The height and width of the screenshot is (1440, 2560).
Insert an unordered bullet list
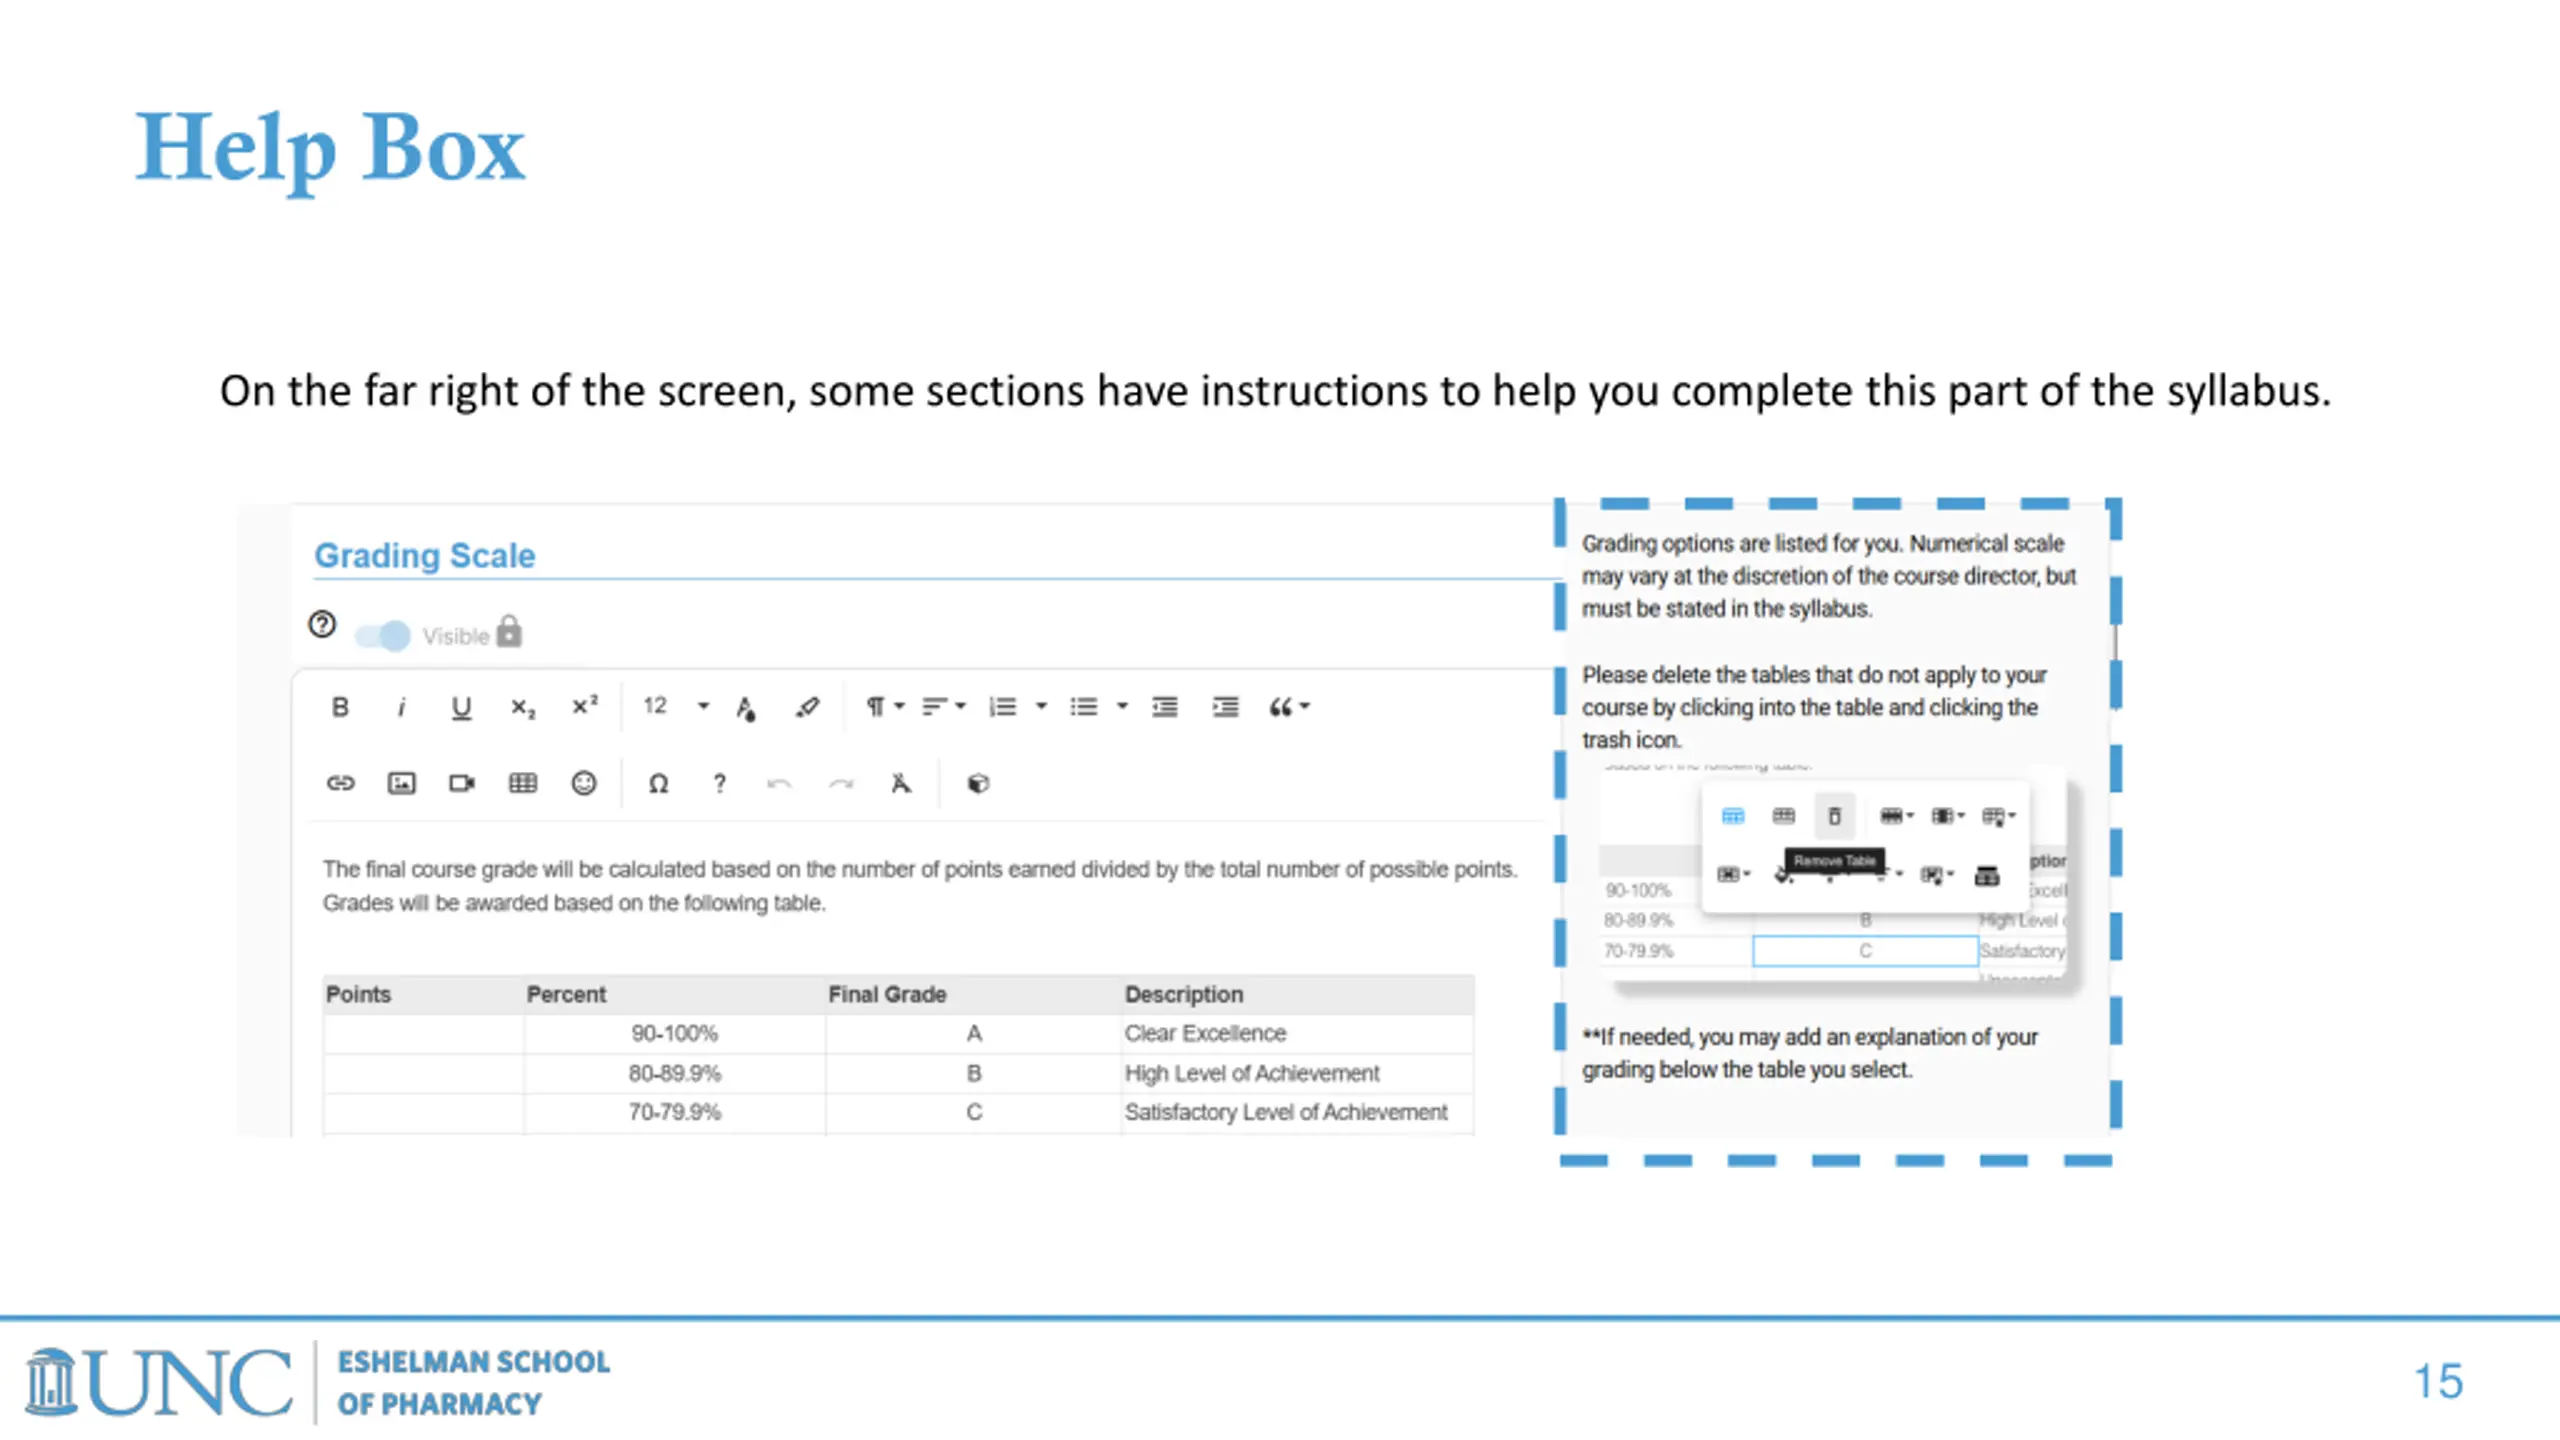point(1083,707)
